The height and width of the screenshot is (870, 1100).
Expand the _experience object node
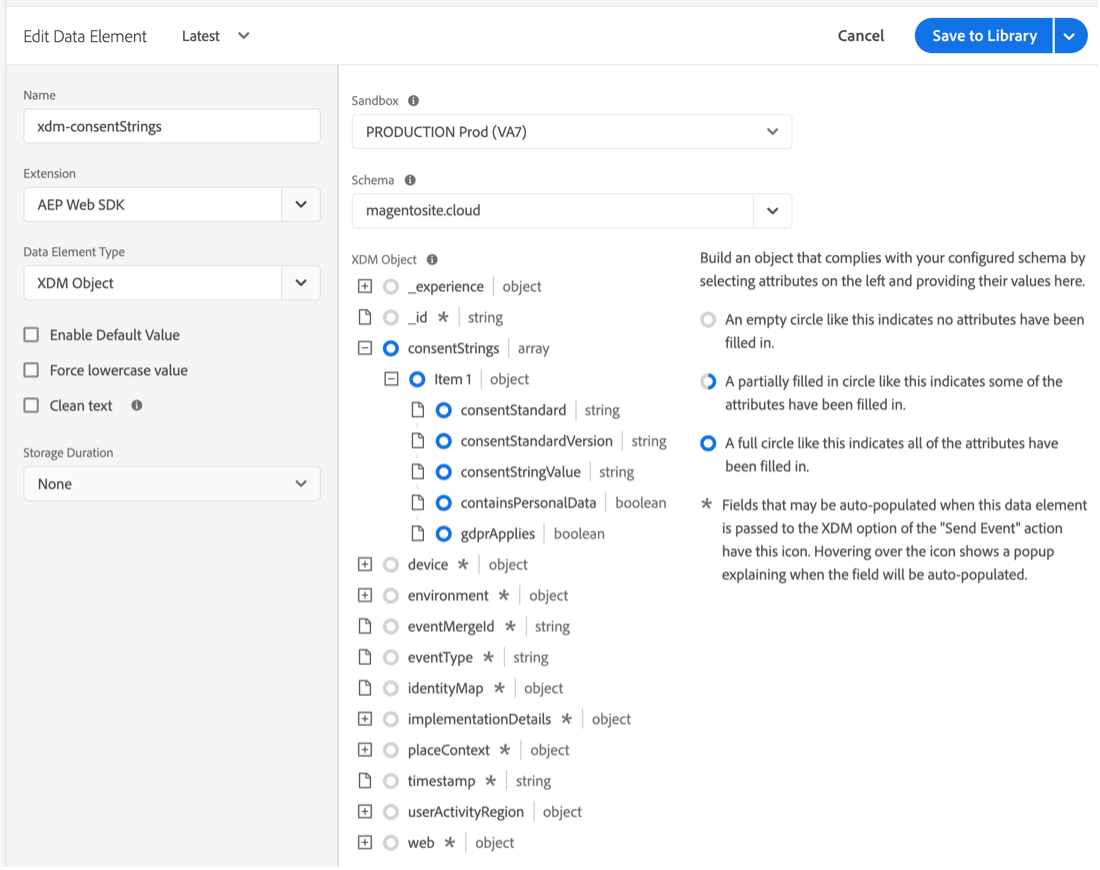pyautogui.click(x=365, y=287)
